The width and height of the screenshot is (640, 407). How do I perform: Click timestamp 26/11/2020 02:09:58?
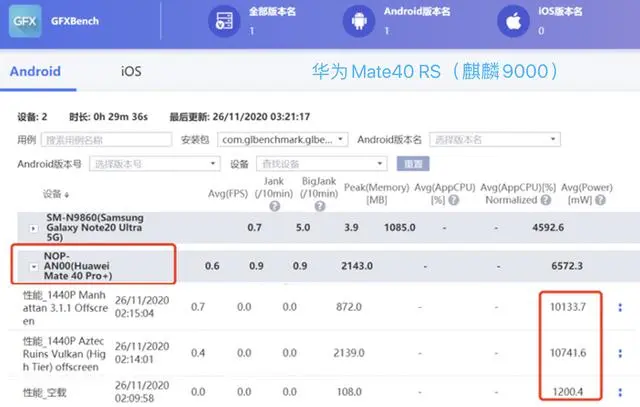click(142, 392)
